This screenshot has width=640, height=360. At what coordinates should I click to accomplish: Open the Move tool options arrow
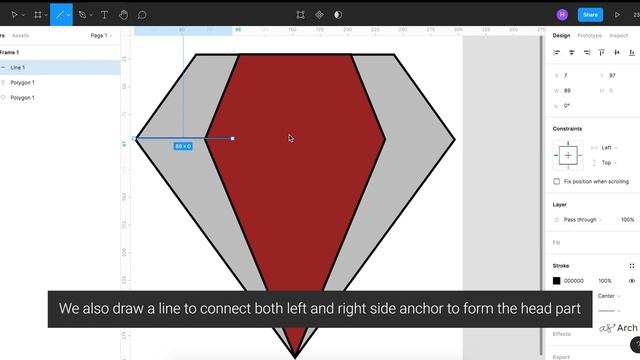pyautogui.click(x=23, y=15)
